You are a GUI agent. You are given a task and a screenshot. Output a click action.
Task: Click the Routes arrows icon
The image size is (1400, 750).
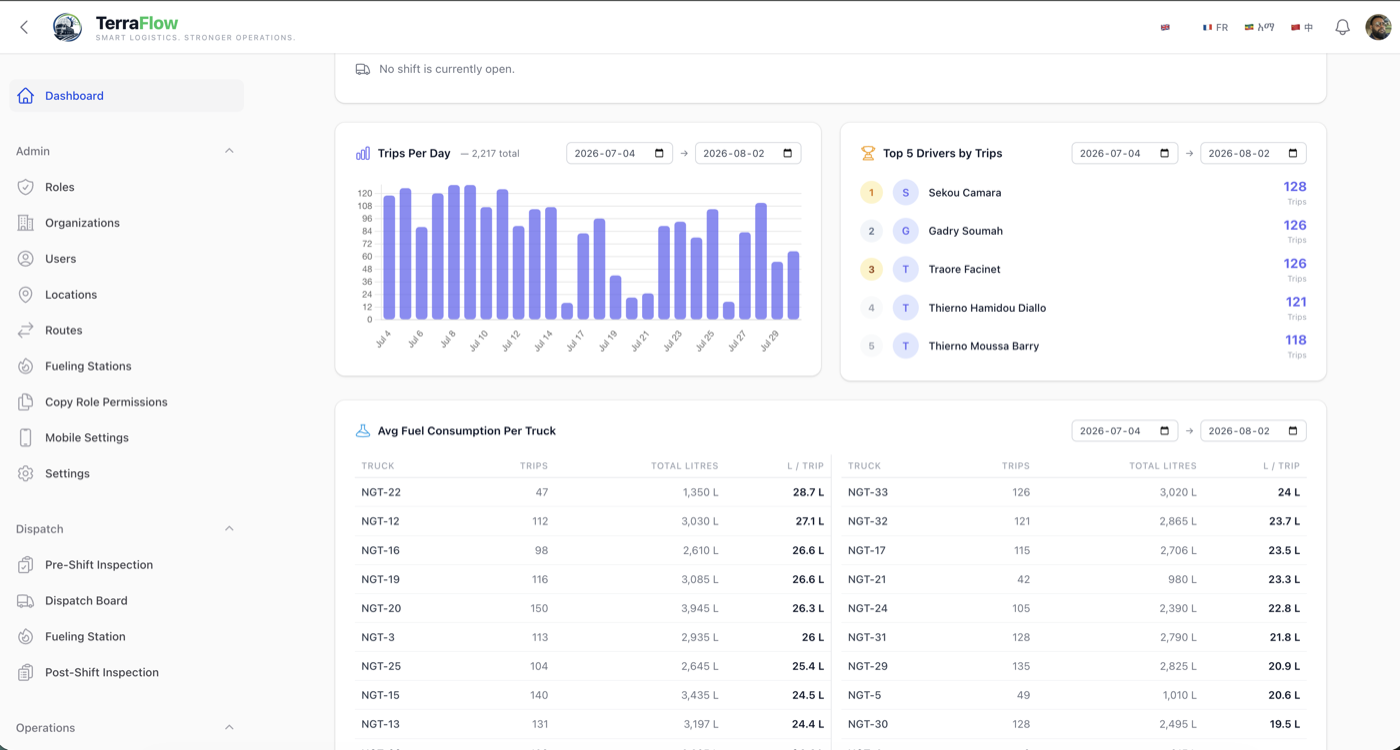[26, 330]
